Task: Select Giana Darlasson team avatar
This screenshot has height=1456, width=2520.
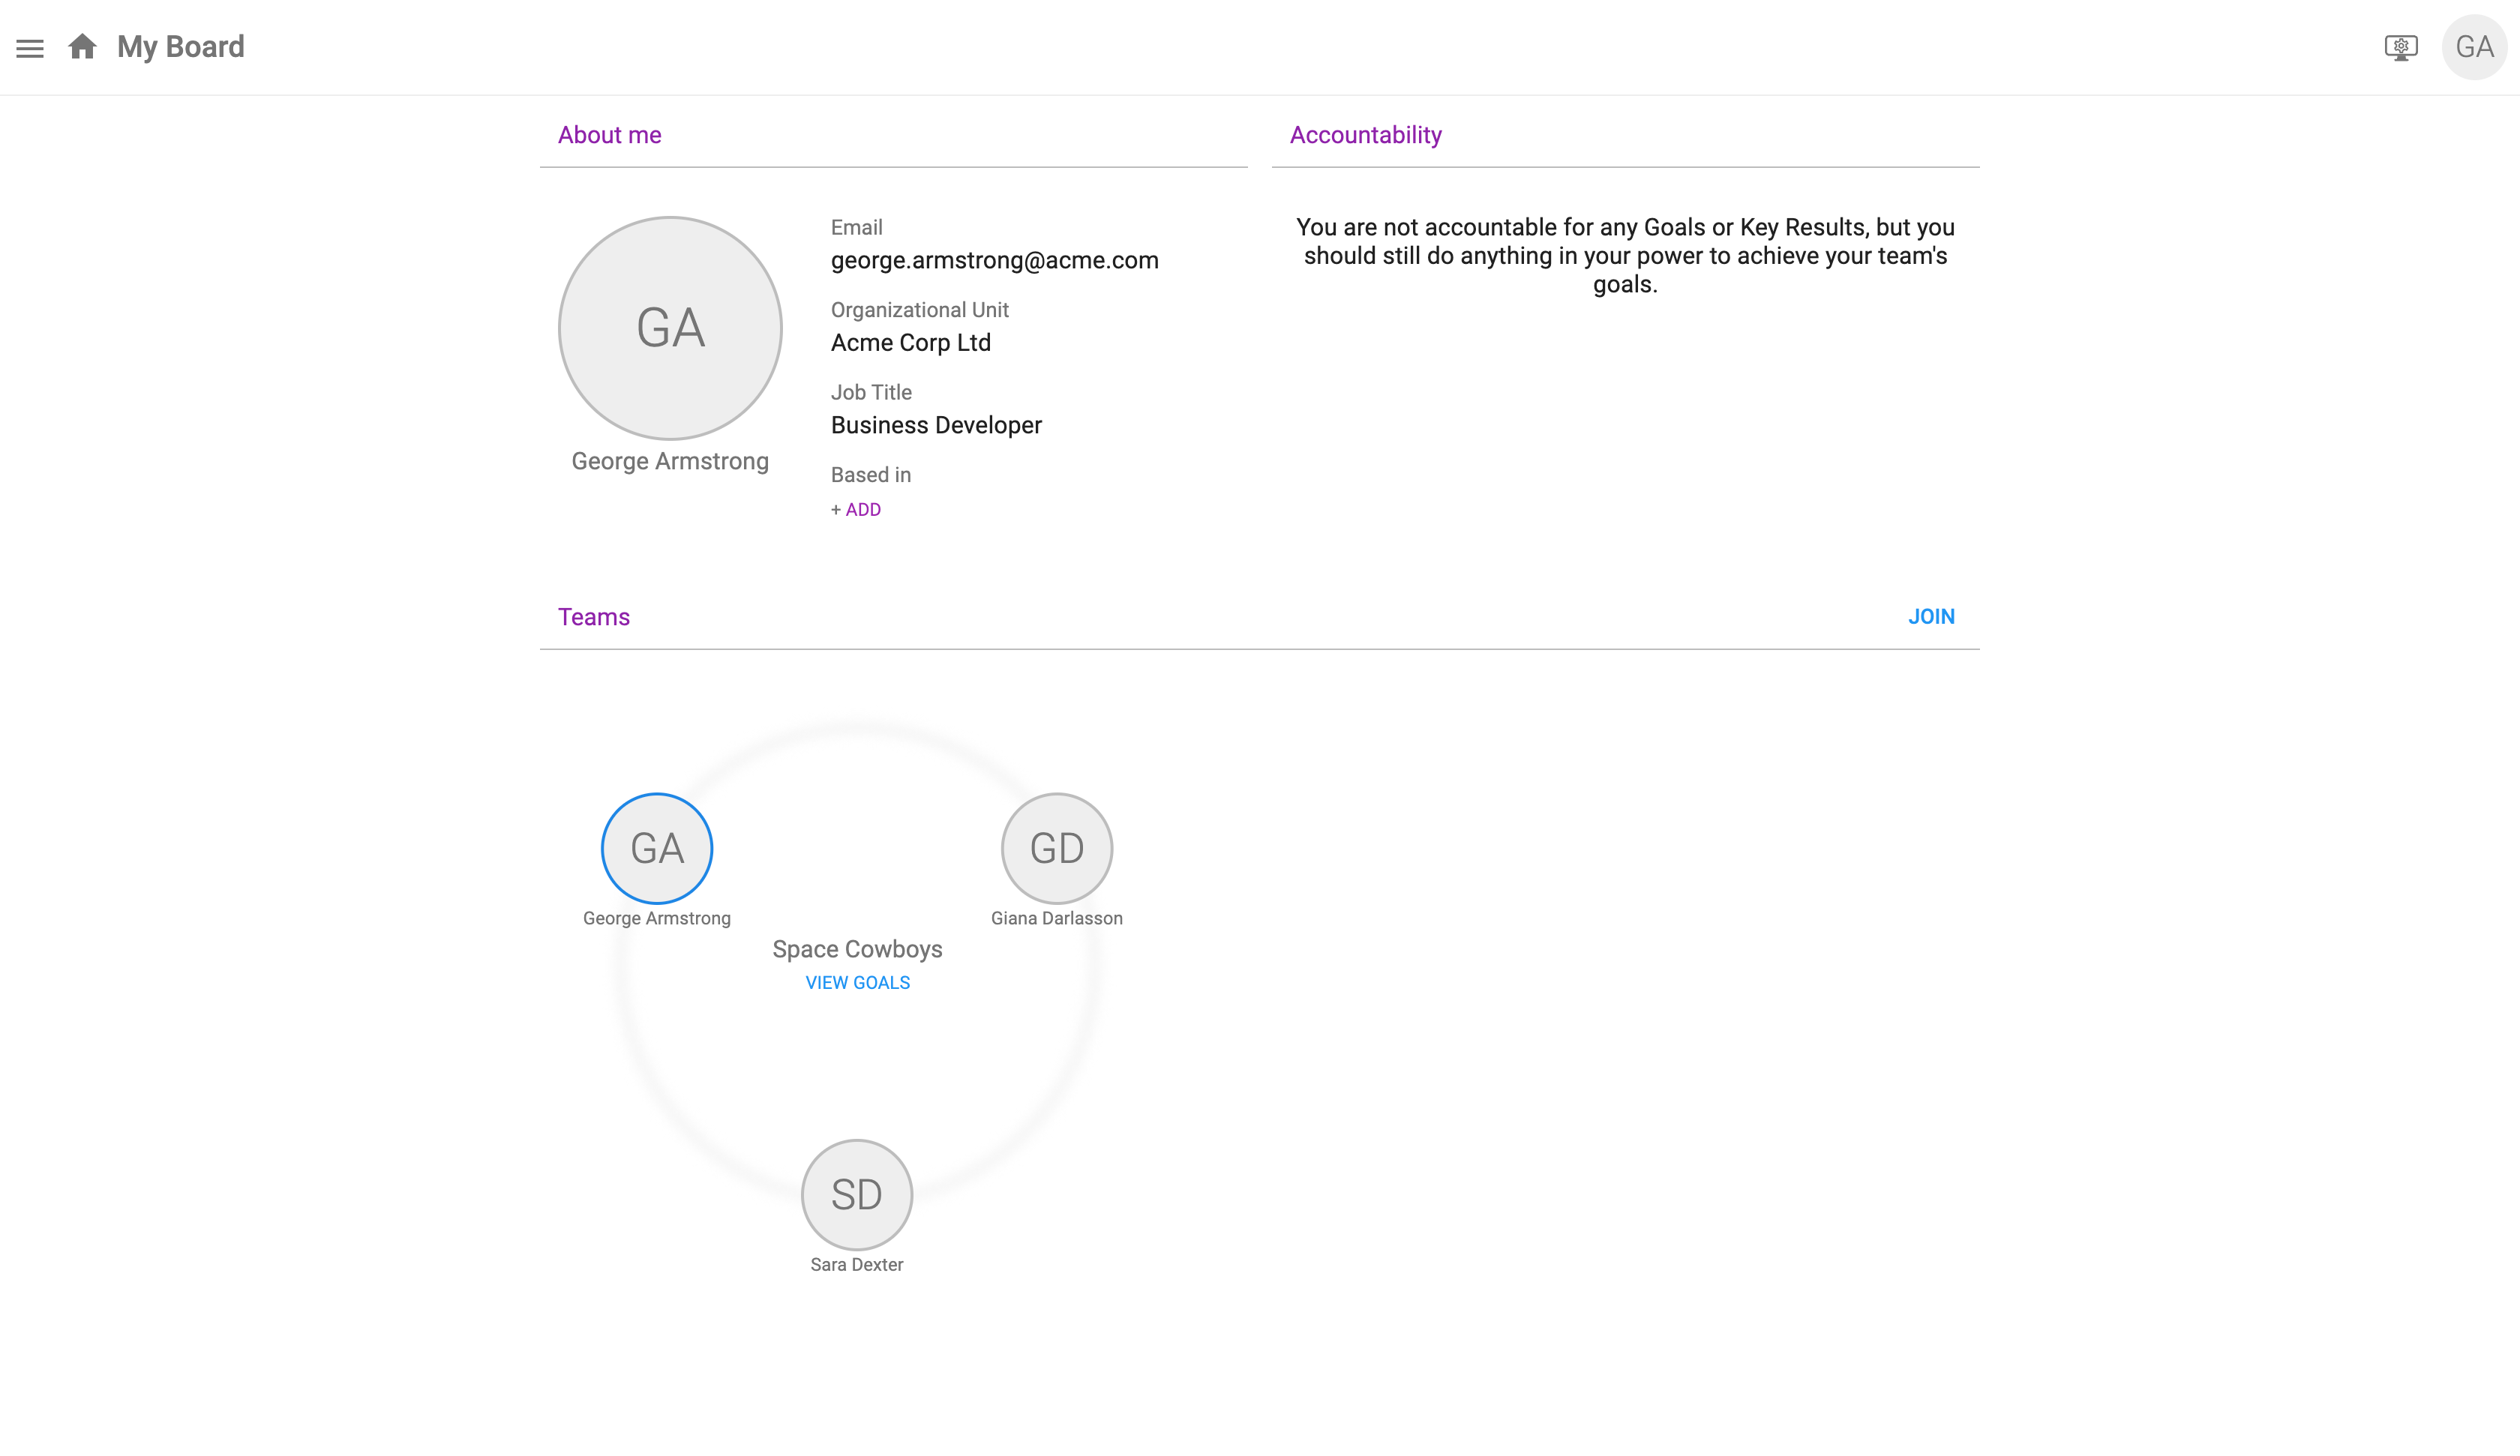Action: [x=1057, y=849]
